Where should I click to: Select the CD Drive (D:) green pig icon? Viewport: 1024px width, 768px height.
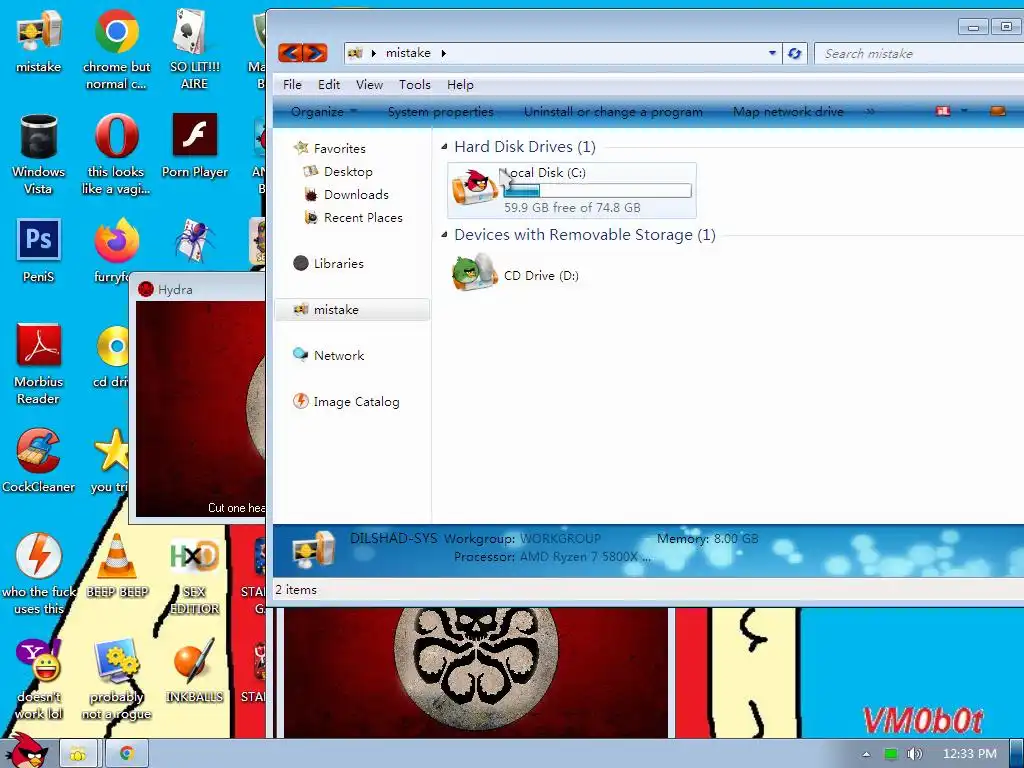(475, 272)
